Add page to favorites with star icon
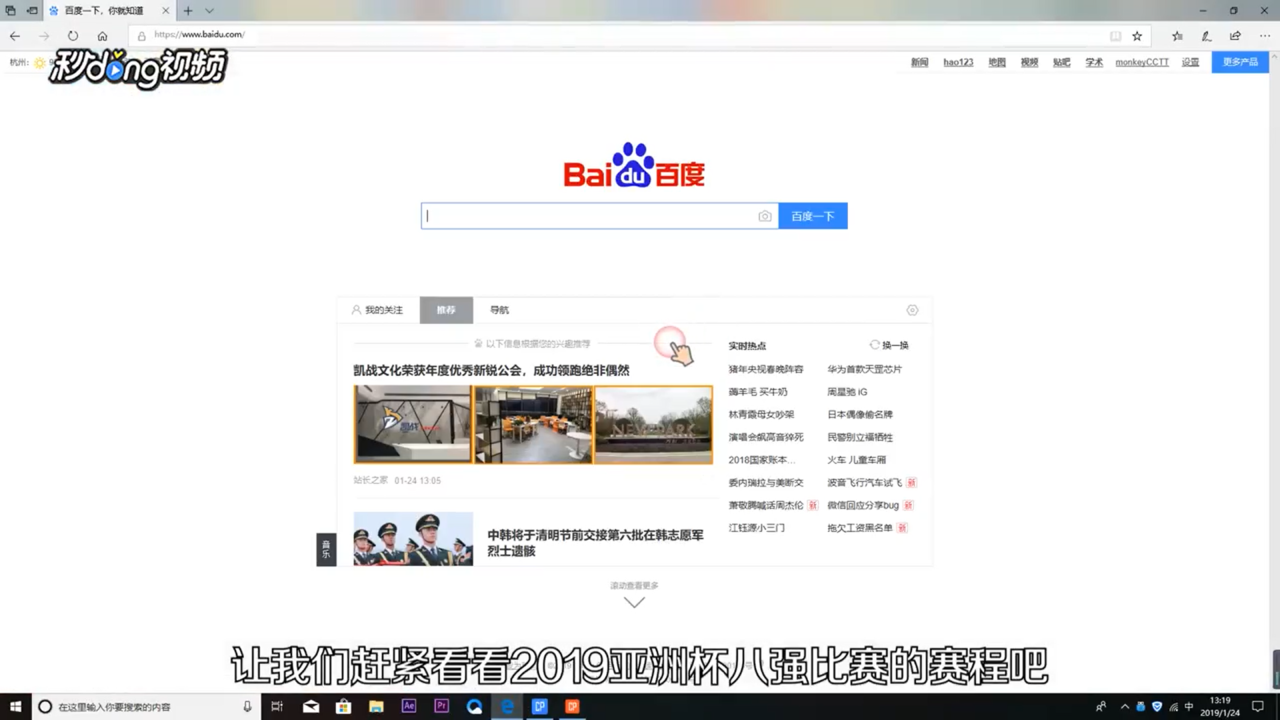 pyautogui.click(x=1137, y=36)
